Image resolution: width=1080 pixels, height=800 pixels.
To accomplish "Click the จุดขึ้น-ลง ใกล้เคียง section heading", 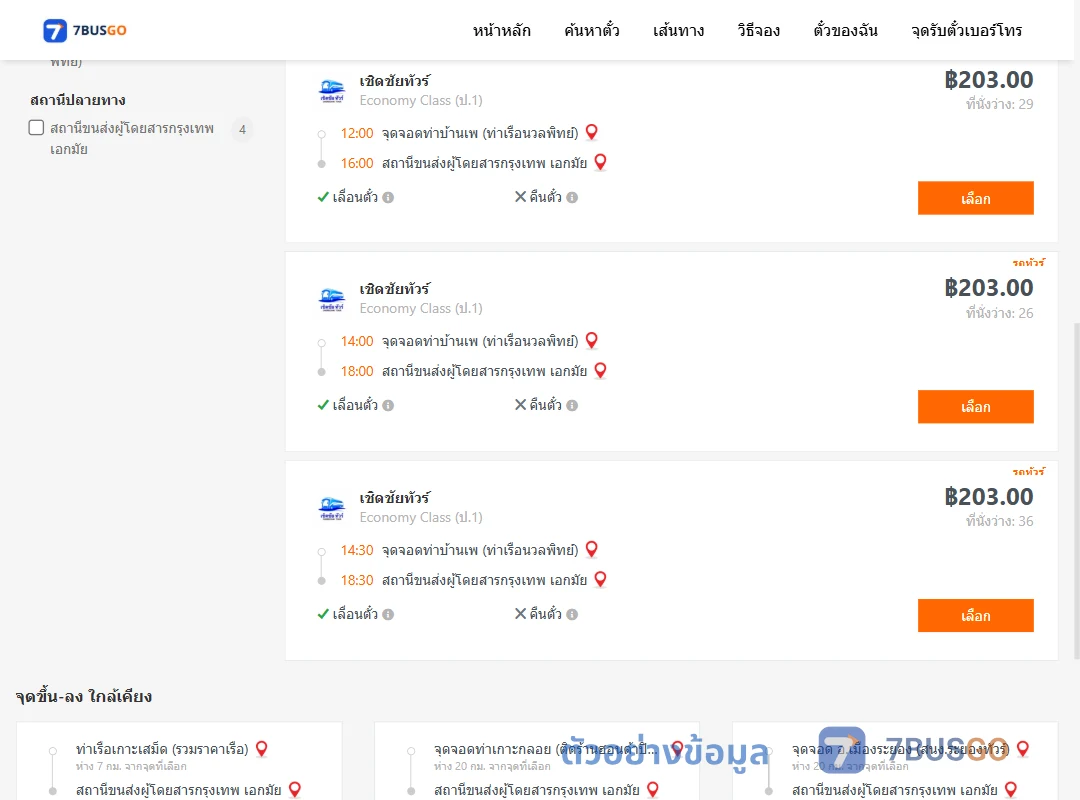I will [x=83, y=696].
